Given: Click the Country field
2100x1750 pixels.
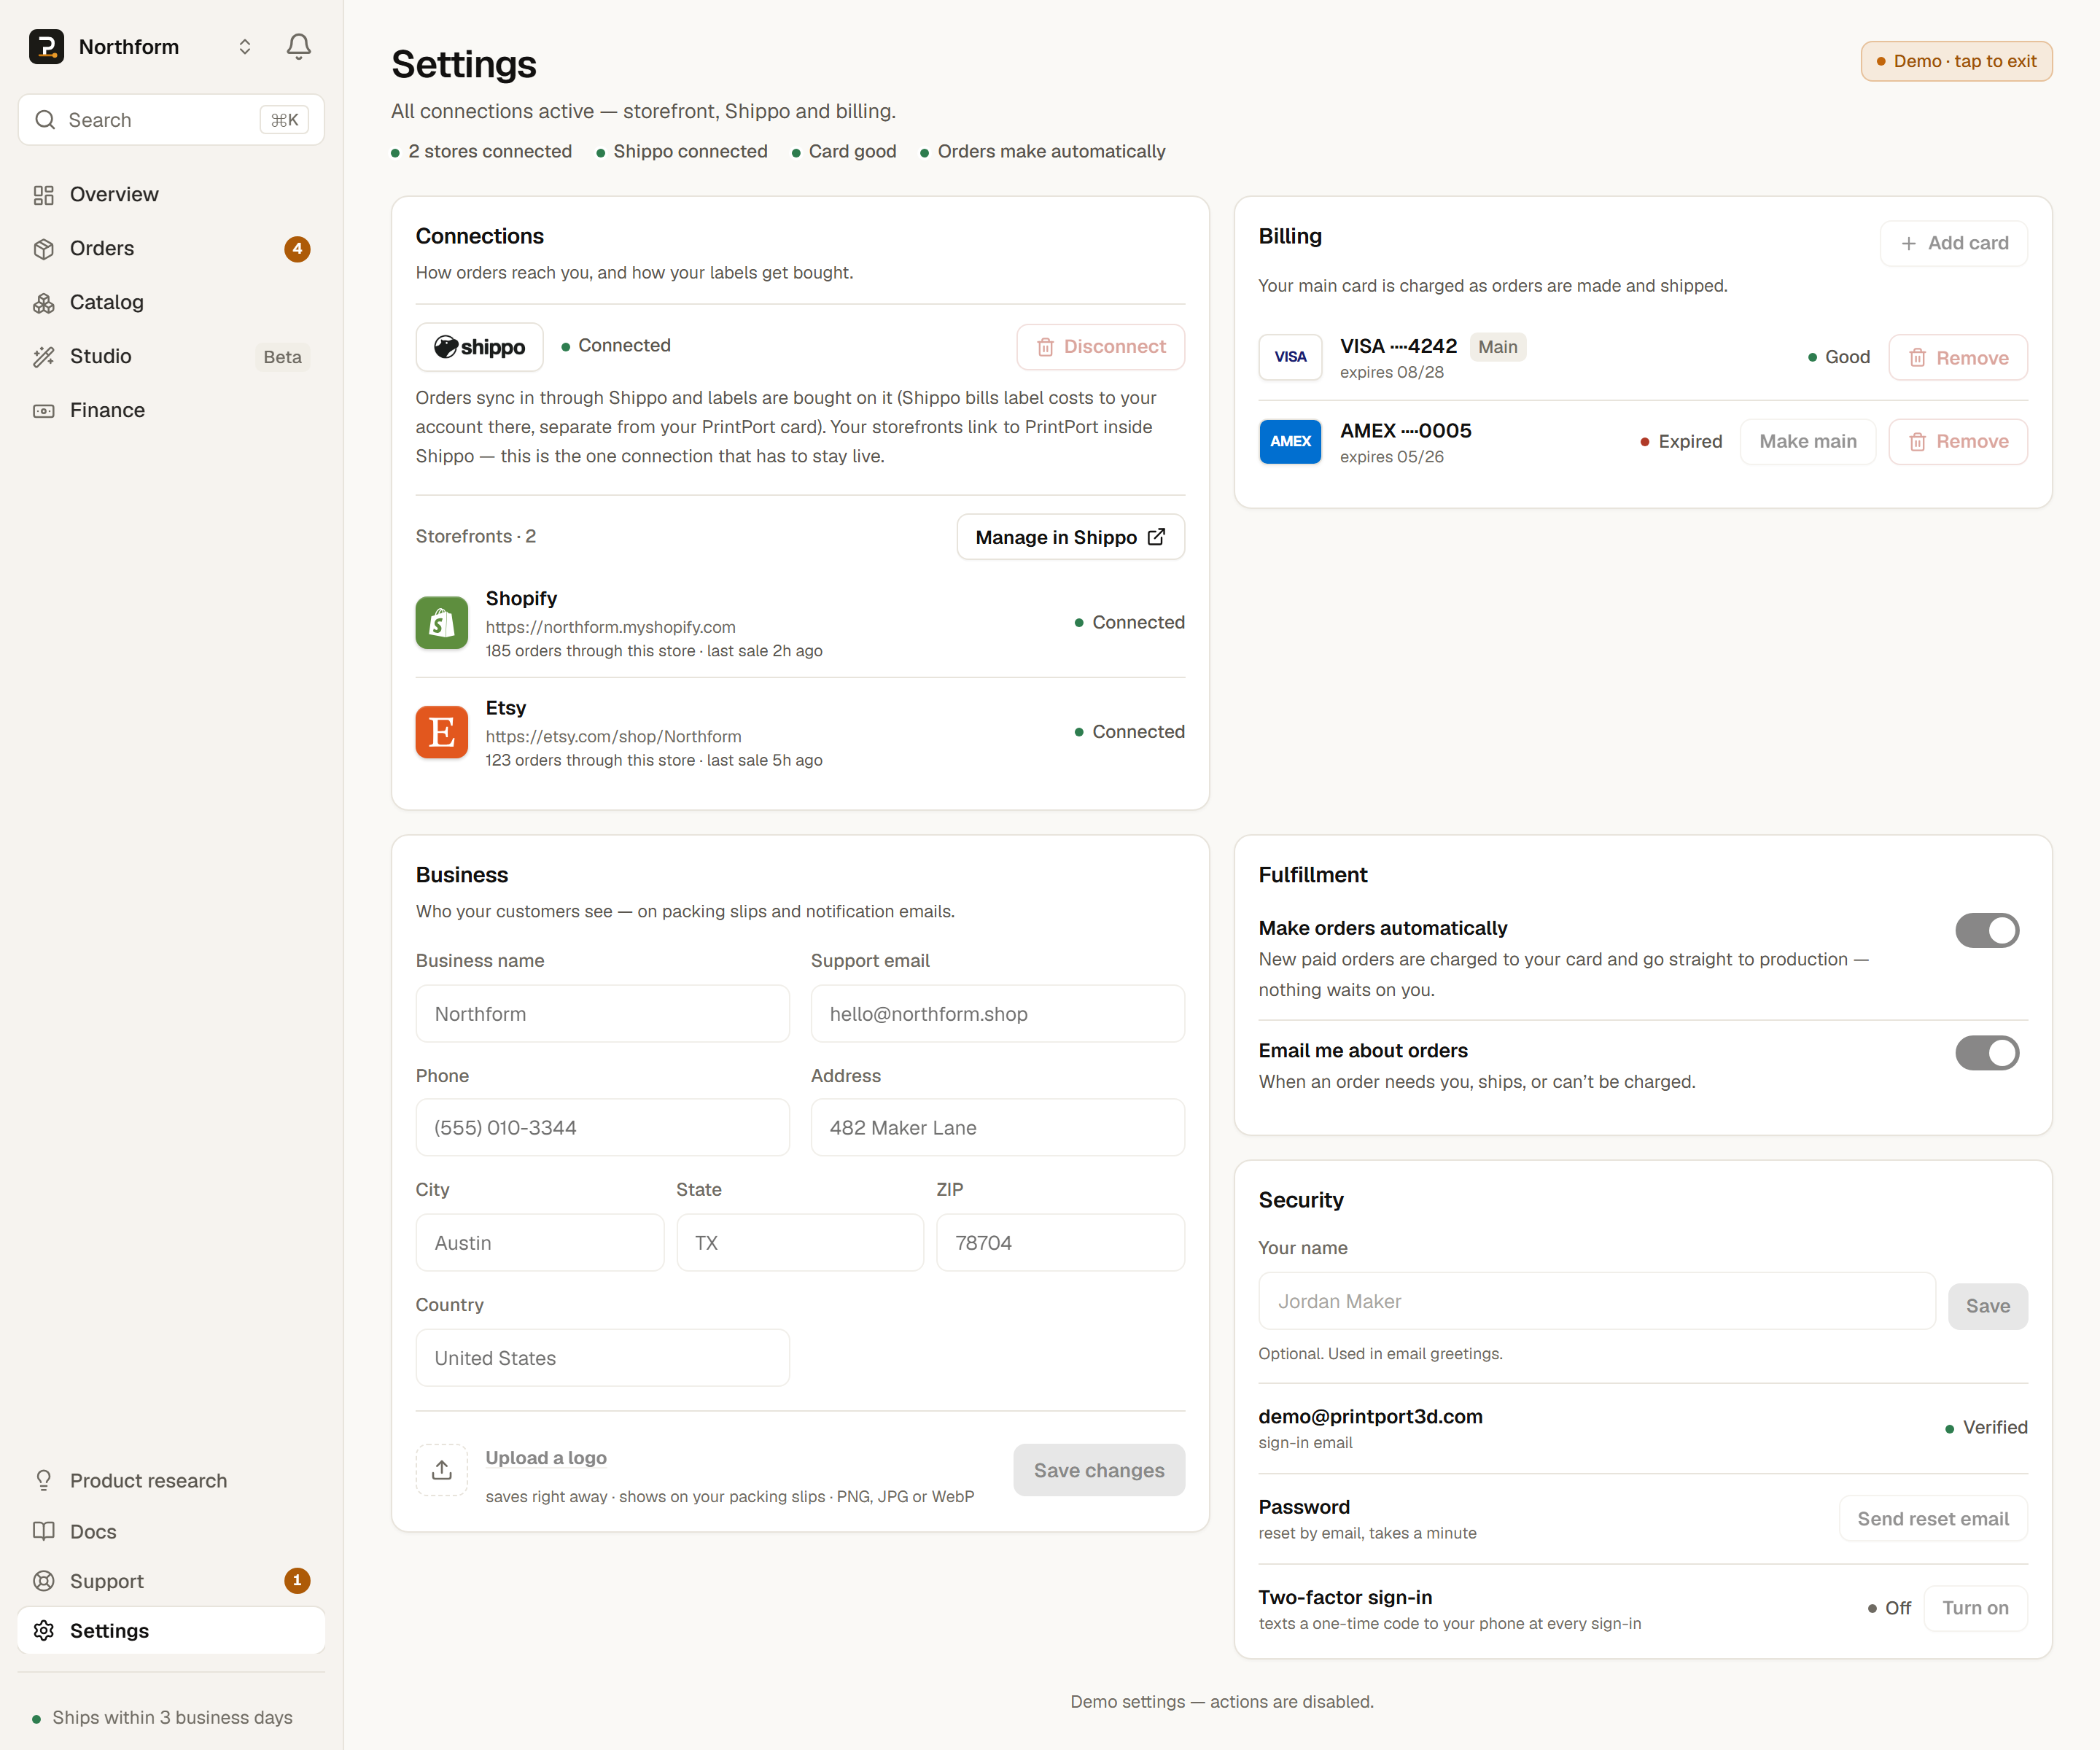Looking at the screenshot, I should [603, 1358].
